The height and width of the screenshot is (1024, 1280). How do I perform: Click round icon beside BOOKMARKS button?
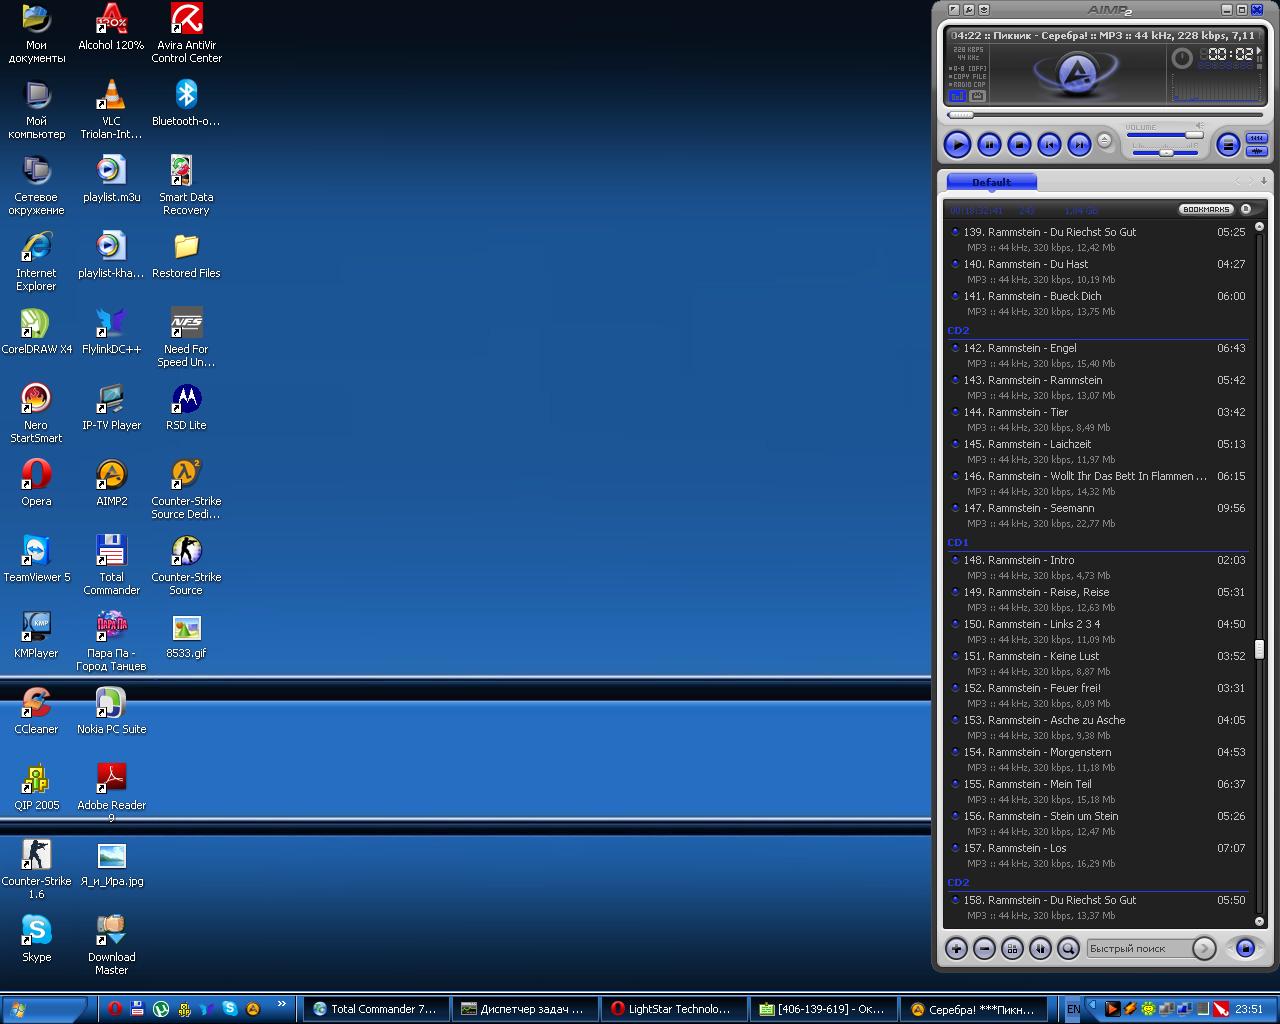(x=1246, y=209)
